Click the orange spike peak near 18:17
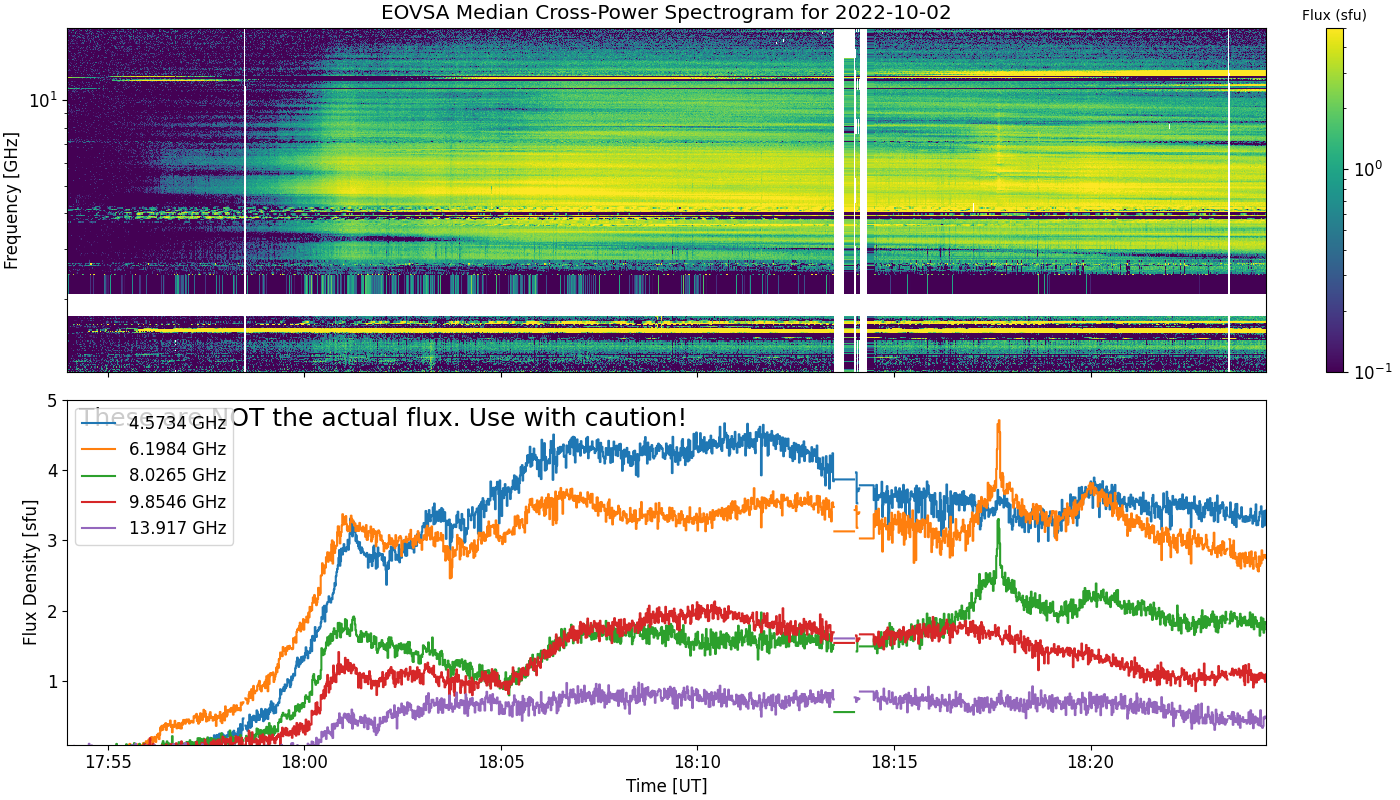Screen dimensions: 1400x800 tap(998, 423)
